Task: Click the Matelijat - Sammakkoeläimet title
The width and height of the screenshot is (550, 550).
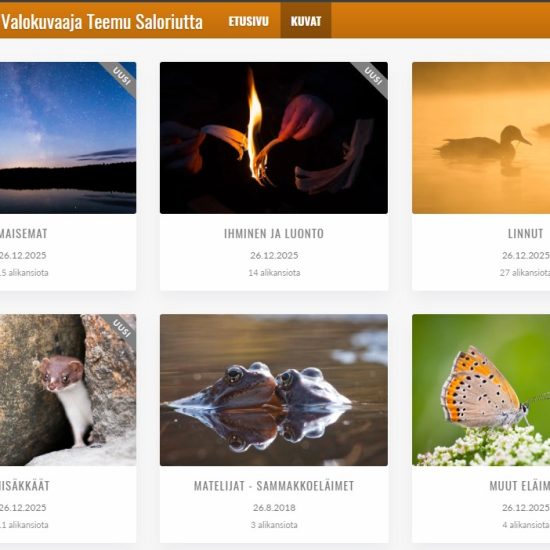Action: [x=274, y=486]
